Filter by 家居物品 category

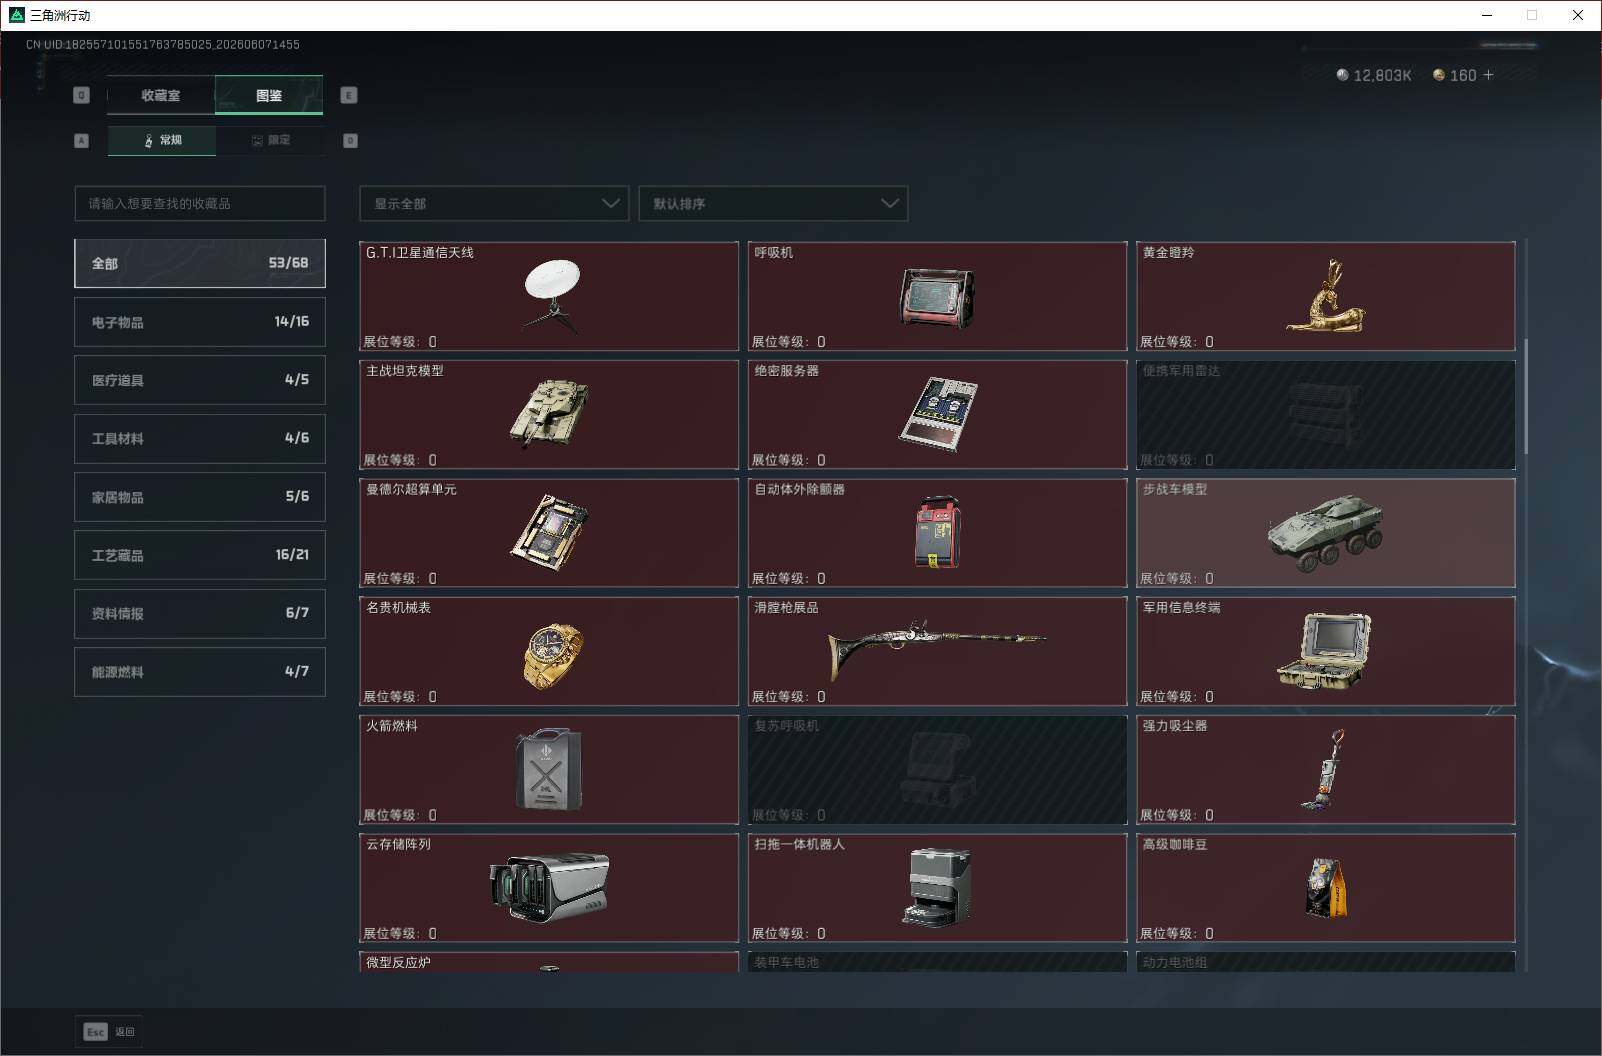[200, 497]
